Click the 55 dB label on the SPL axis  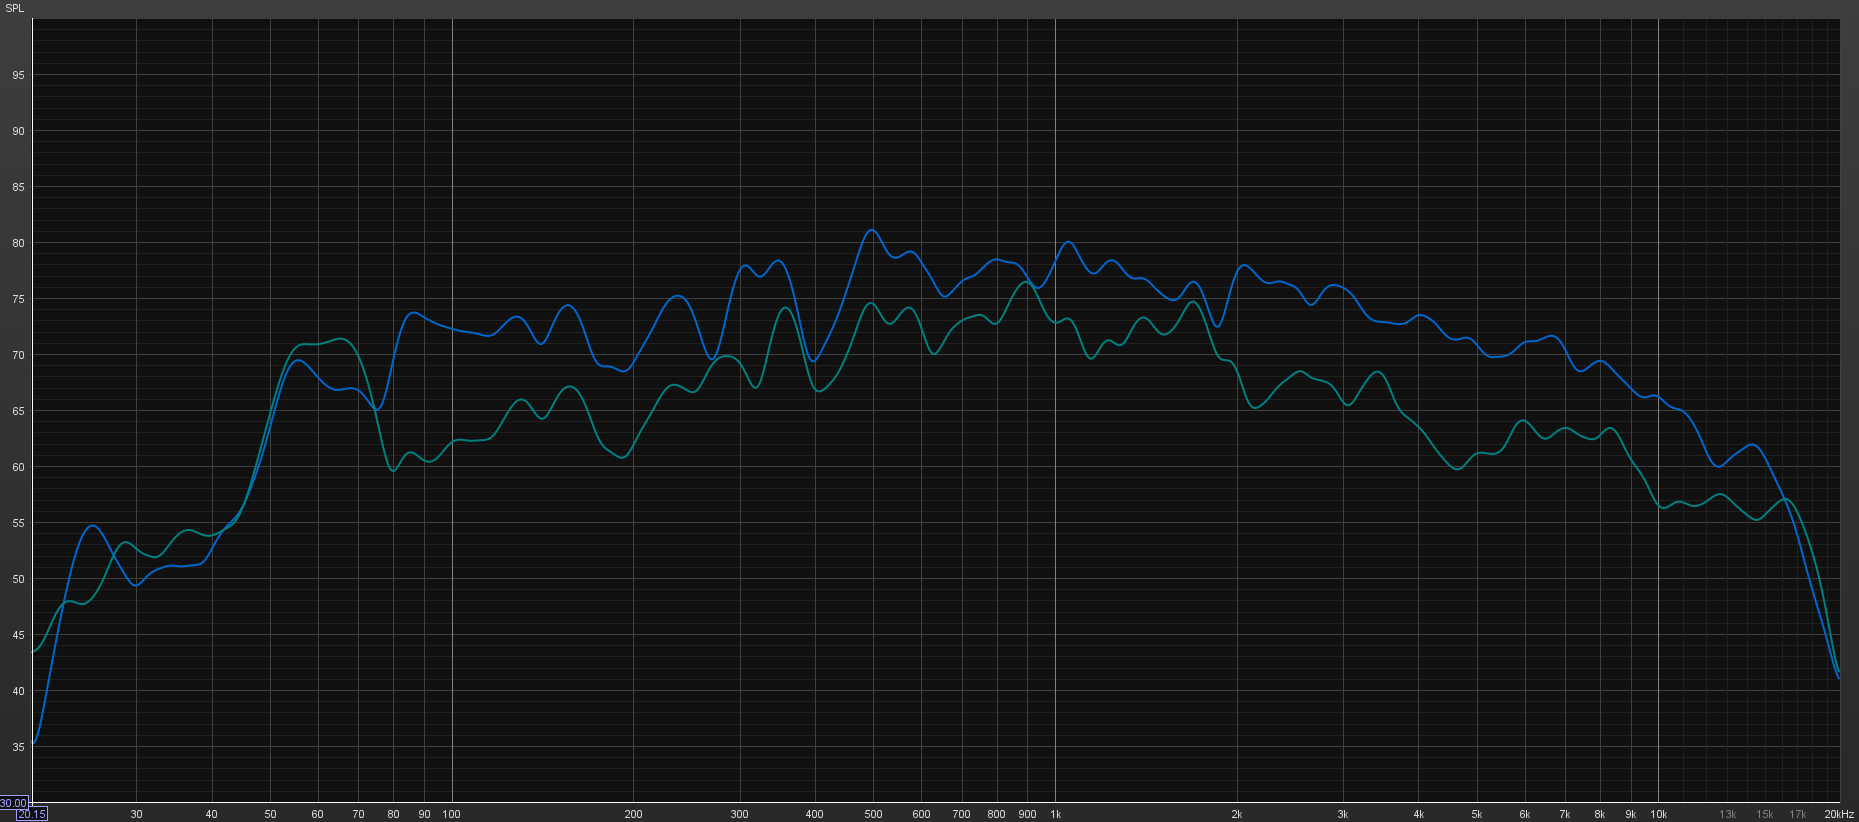[x=19, y=523]
